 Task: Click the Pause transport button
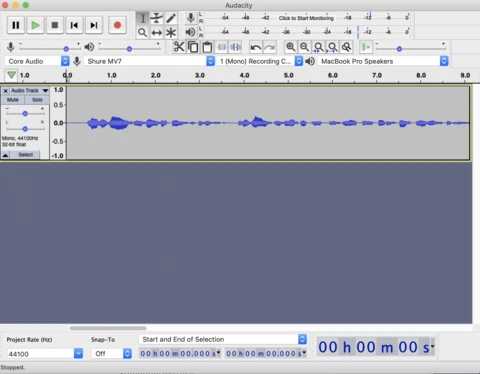point(16,25)
